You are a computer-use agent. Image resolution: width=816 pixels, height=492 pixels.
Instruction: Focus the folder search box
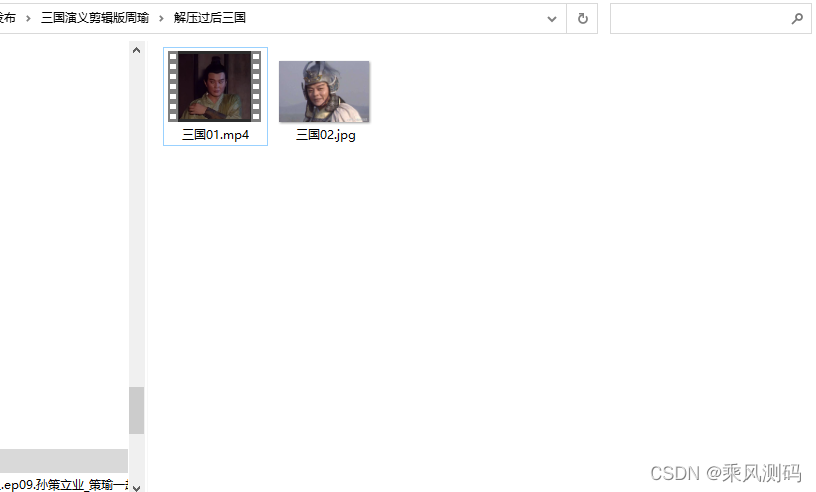710,19
